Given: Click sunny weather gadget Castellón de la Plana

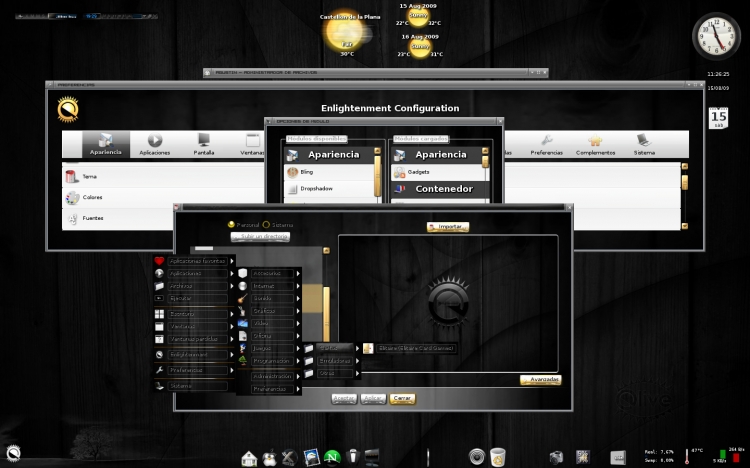Looking at the screenshot, I should pyautogui.click(x=348, y=33).
